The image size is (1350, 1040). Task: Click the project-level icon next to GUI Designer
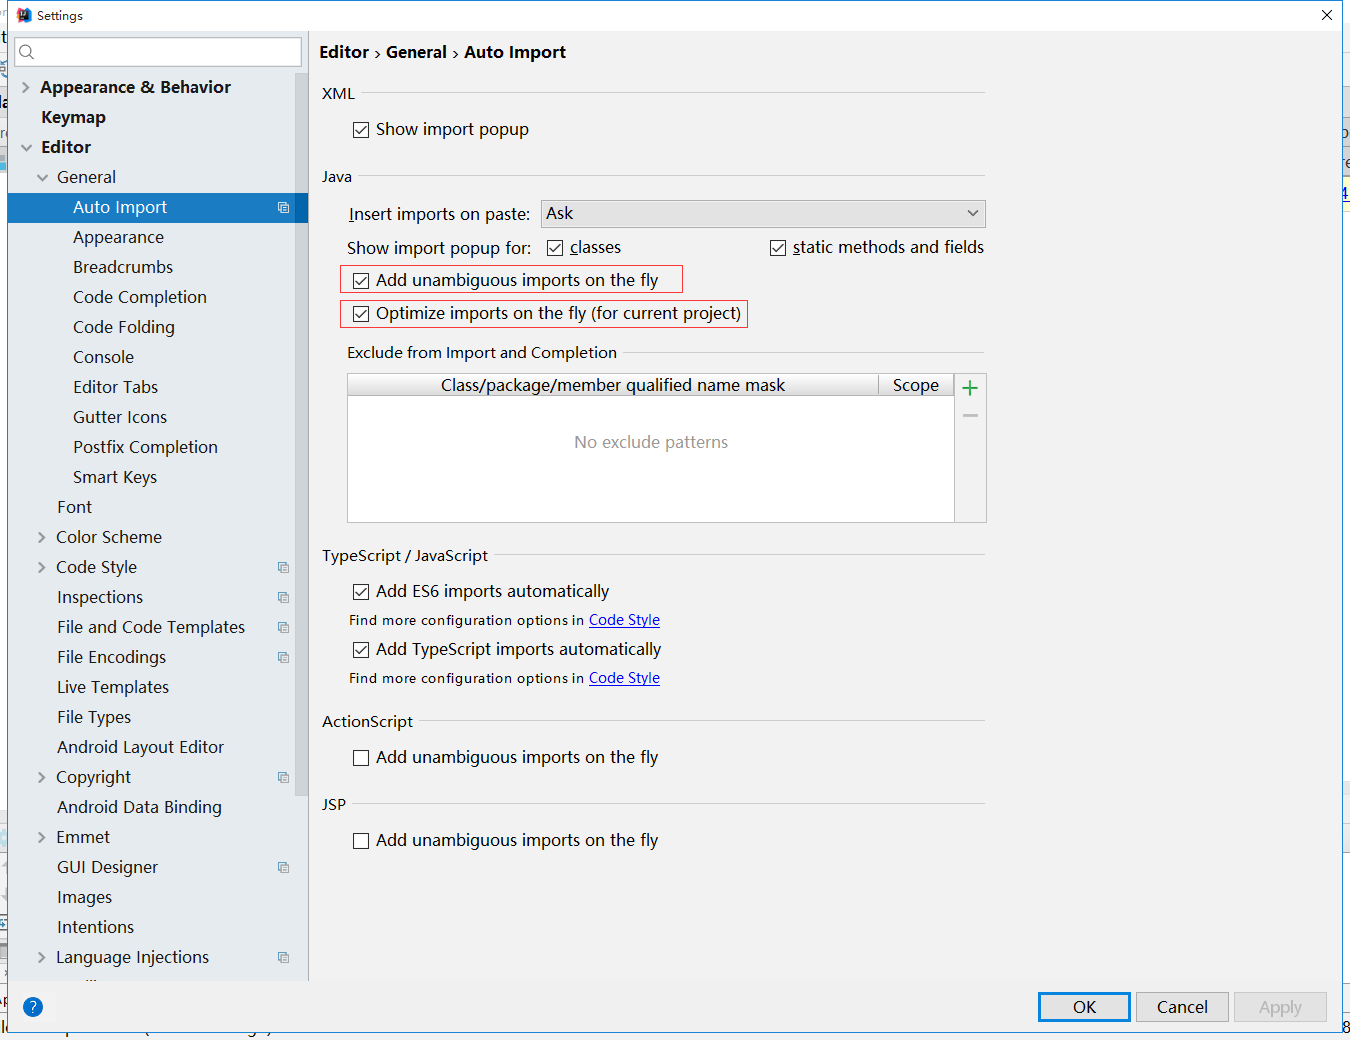[x=283, y=868]
